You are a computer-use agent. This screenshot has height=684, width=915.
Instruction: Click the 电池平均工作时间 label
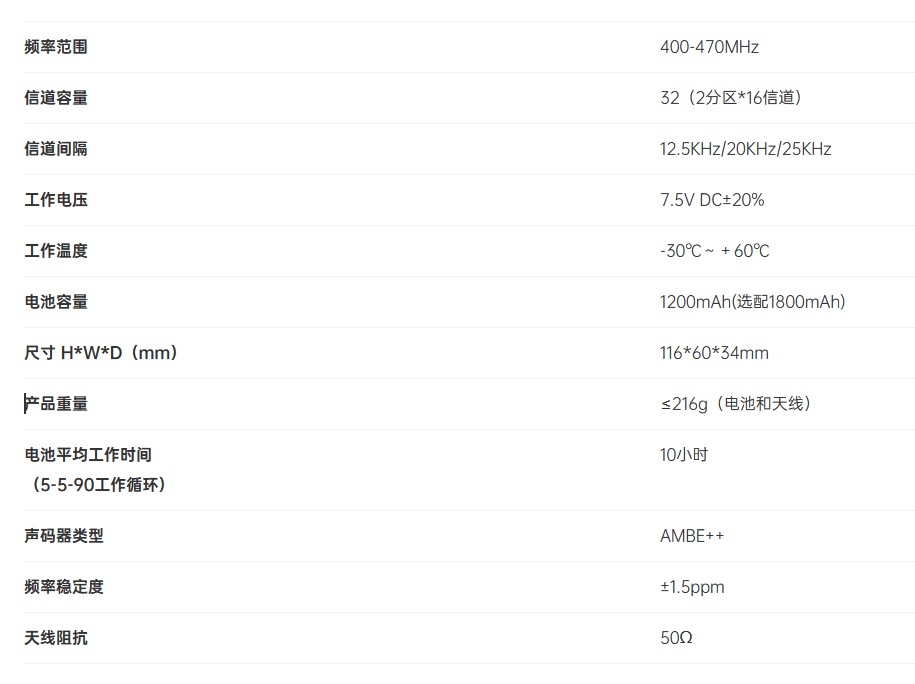coord(88,455)
